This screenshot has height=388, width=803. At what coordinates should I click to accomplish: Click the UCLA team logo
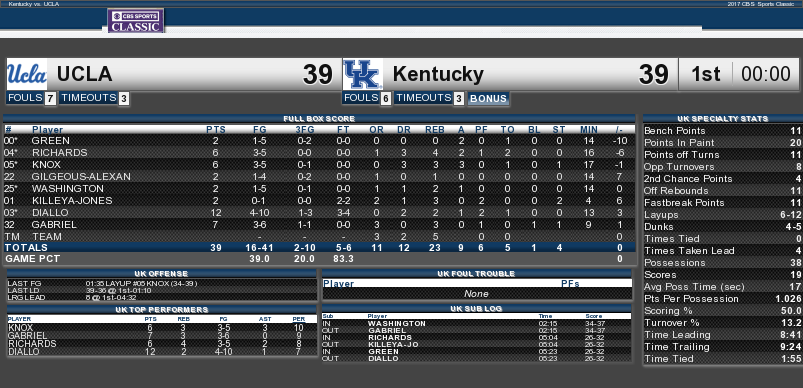[x=27, y=74]
